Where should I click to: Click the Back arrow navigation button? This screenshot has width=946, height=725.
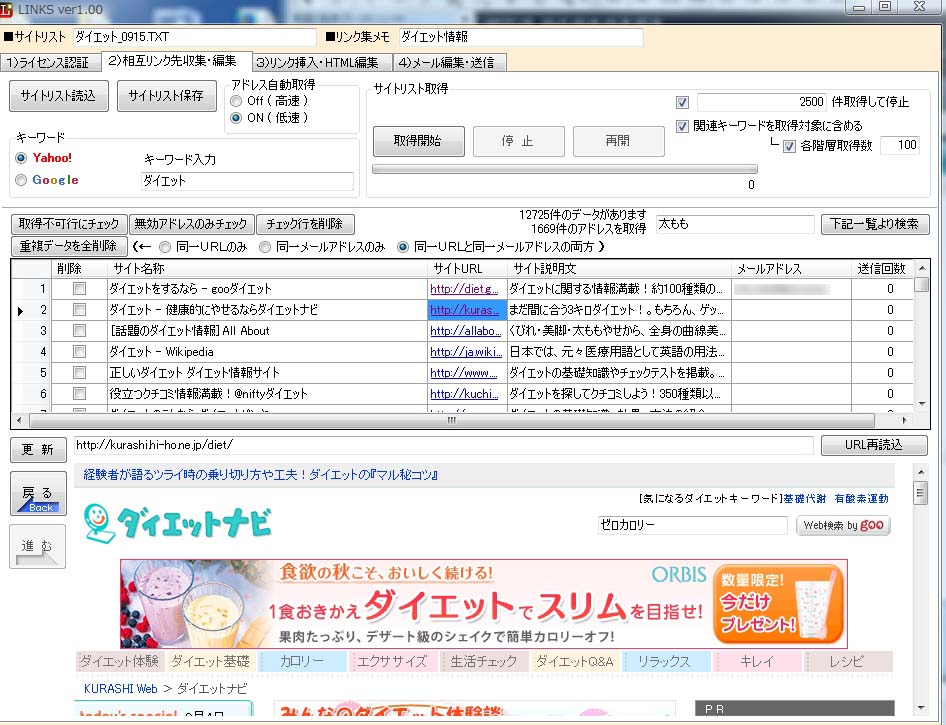click(38, 494)
